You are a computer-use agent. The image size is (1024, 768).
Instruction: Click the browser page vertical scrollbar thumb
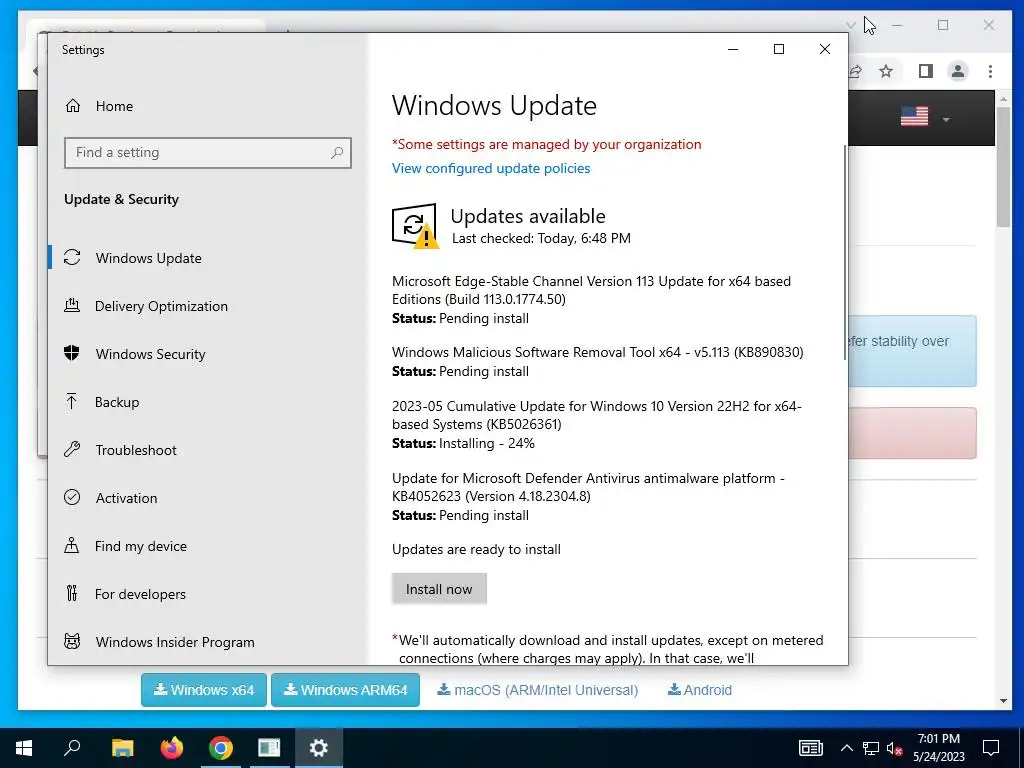pyautogui.click(x=1004, y=167)
